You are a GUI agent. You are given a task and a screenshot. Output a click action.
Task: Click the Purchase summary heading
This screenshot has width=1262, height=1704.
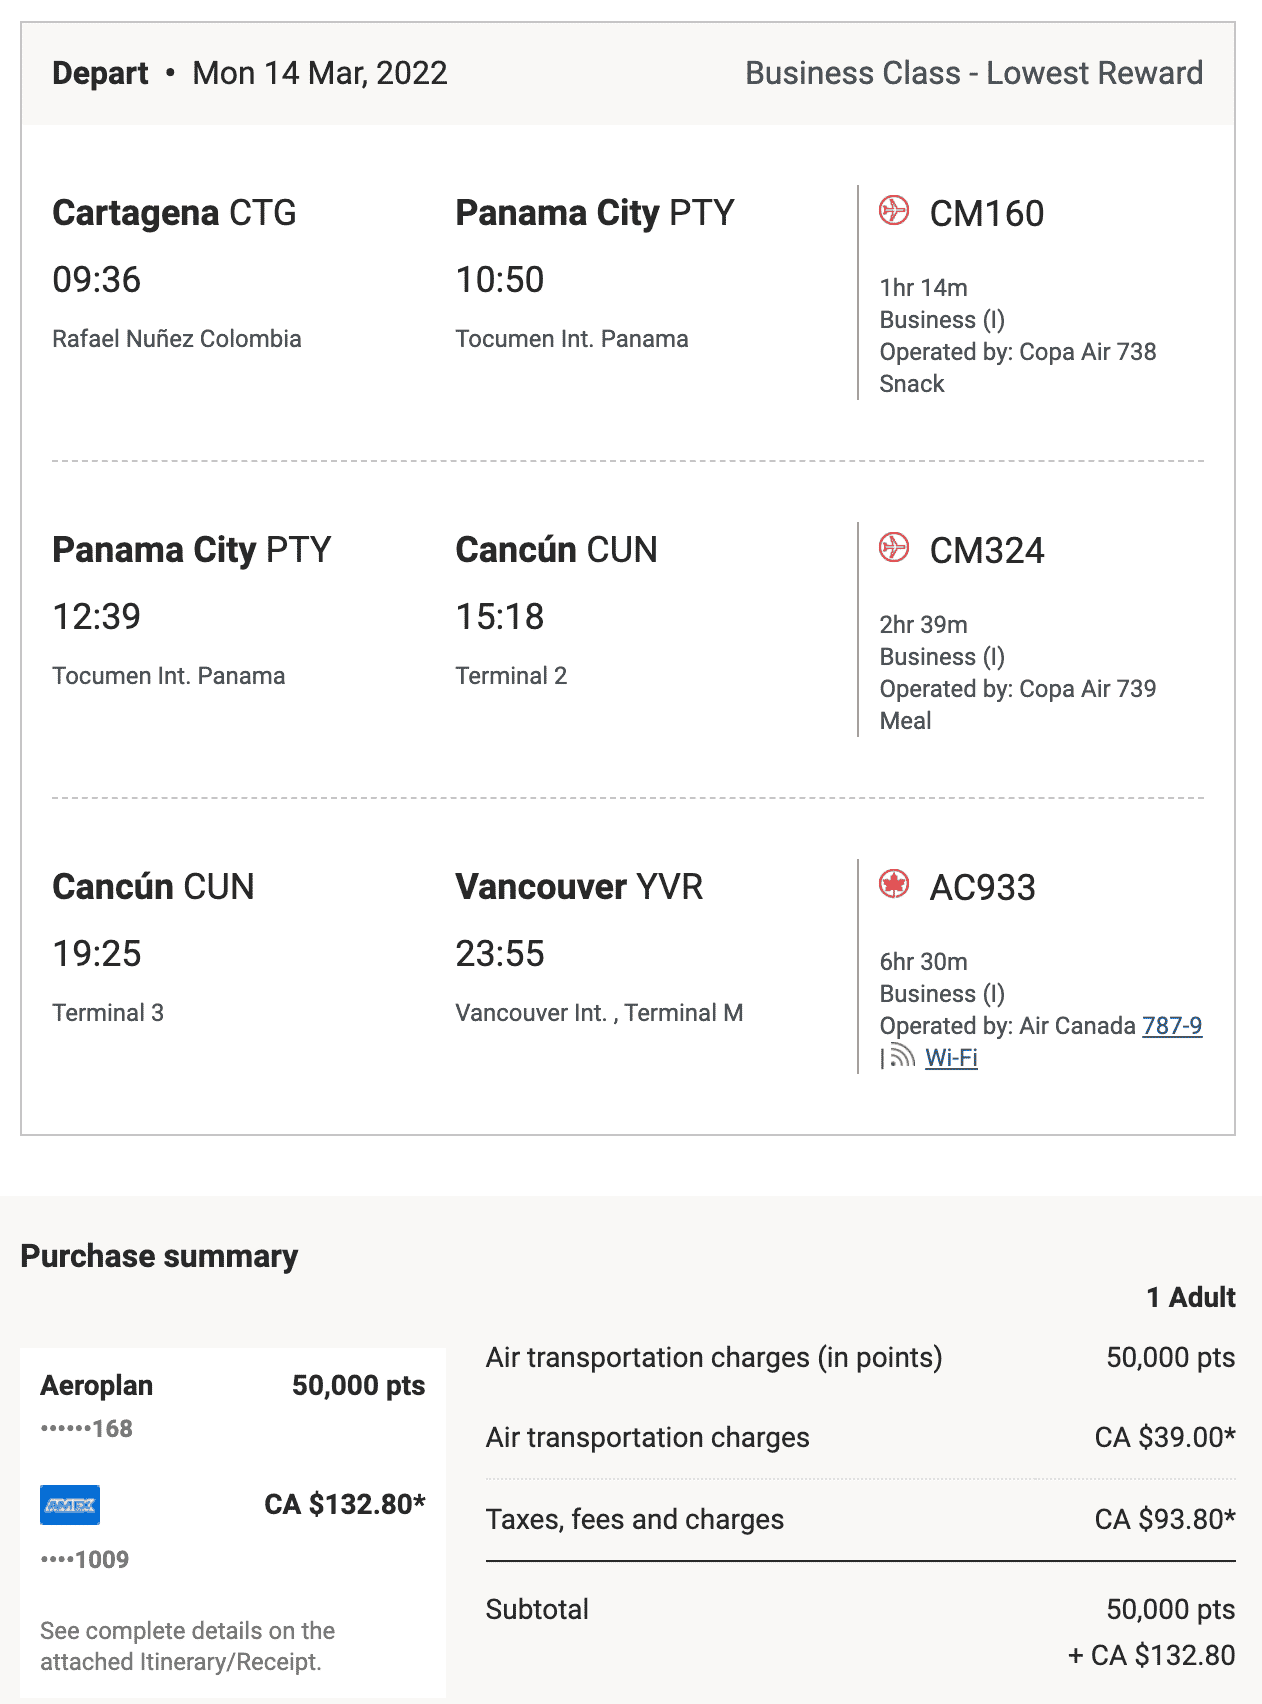tap(159, 1256)
